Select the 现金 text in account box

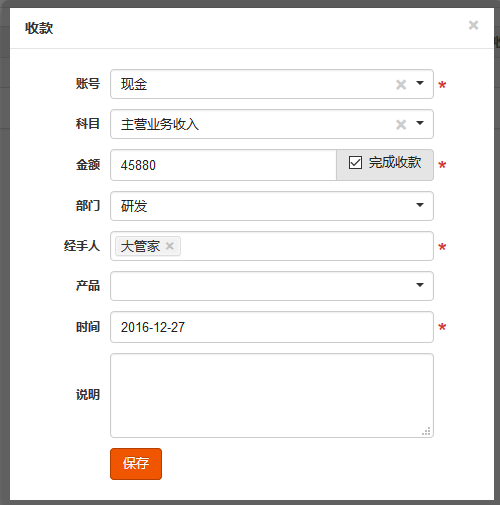pyautogui.click(x=134, y=84)
